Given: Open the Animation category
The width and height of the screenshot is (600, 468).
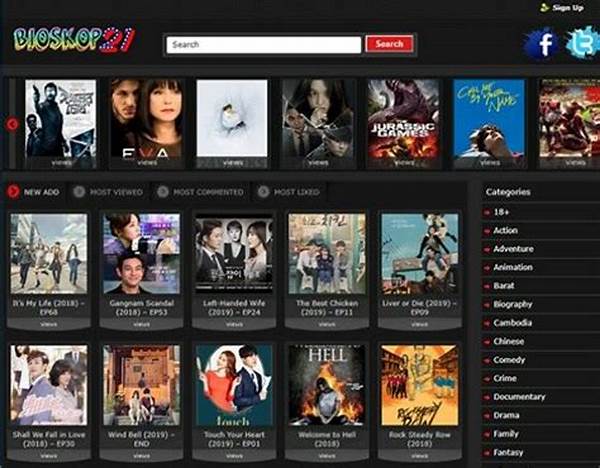Looking at the screenshot, I should point(513,267).
